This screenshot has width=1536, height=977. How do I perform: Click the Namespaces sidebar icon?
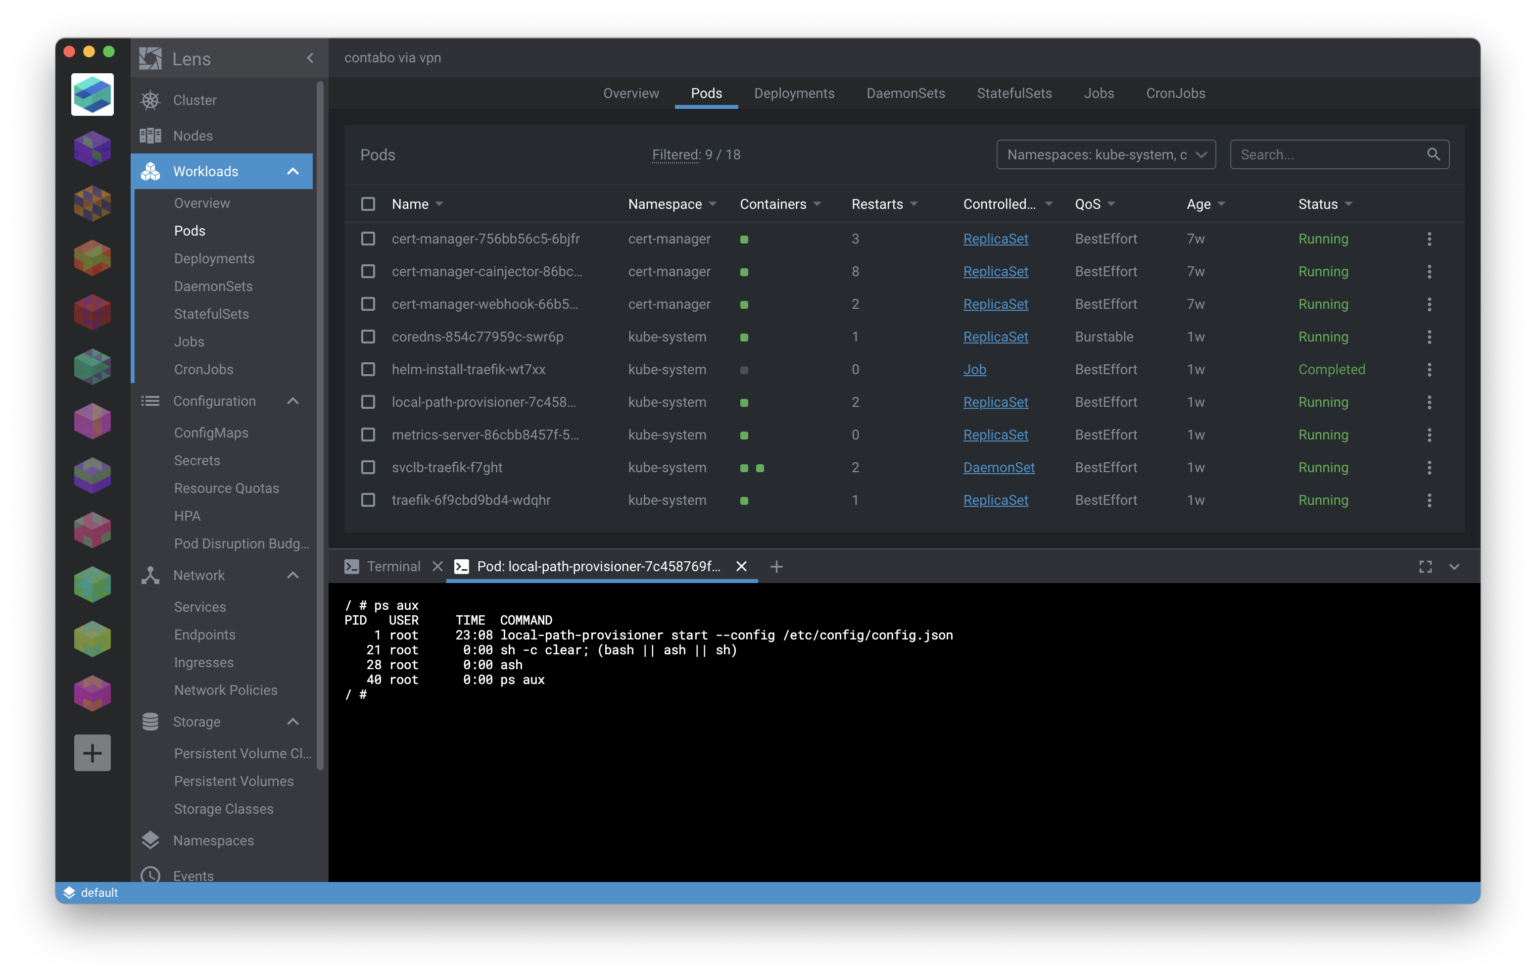click(x=151, y=840)
